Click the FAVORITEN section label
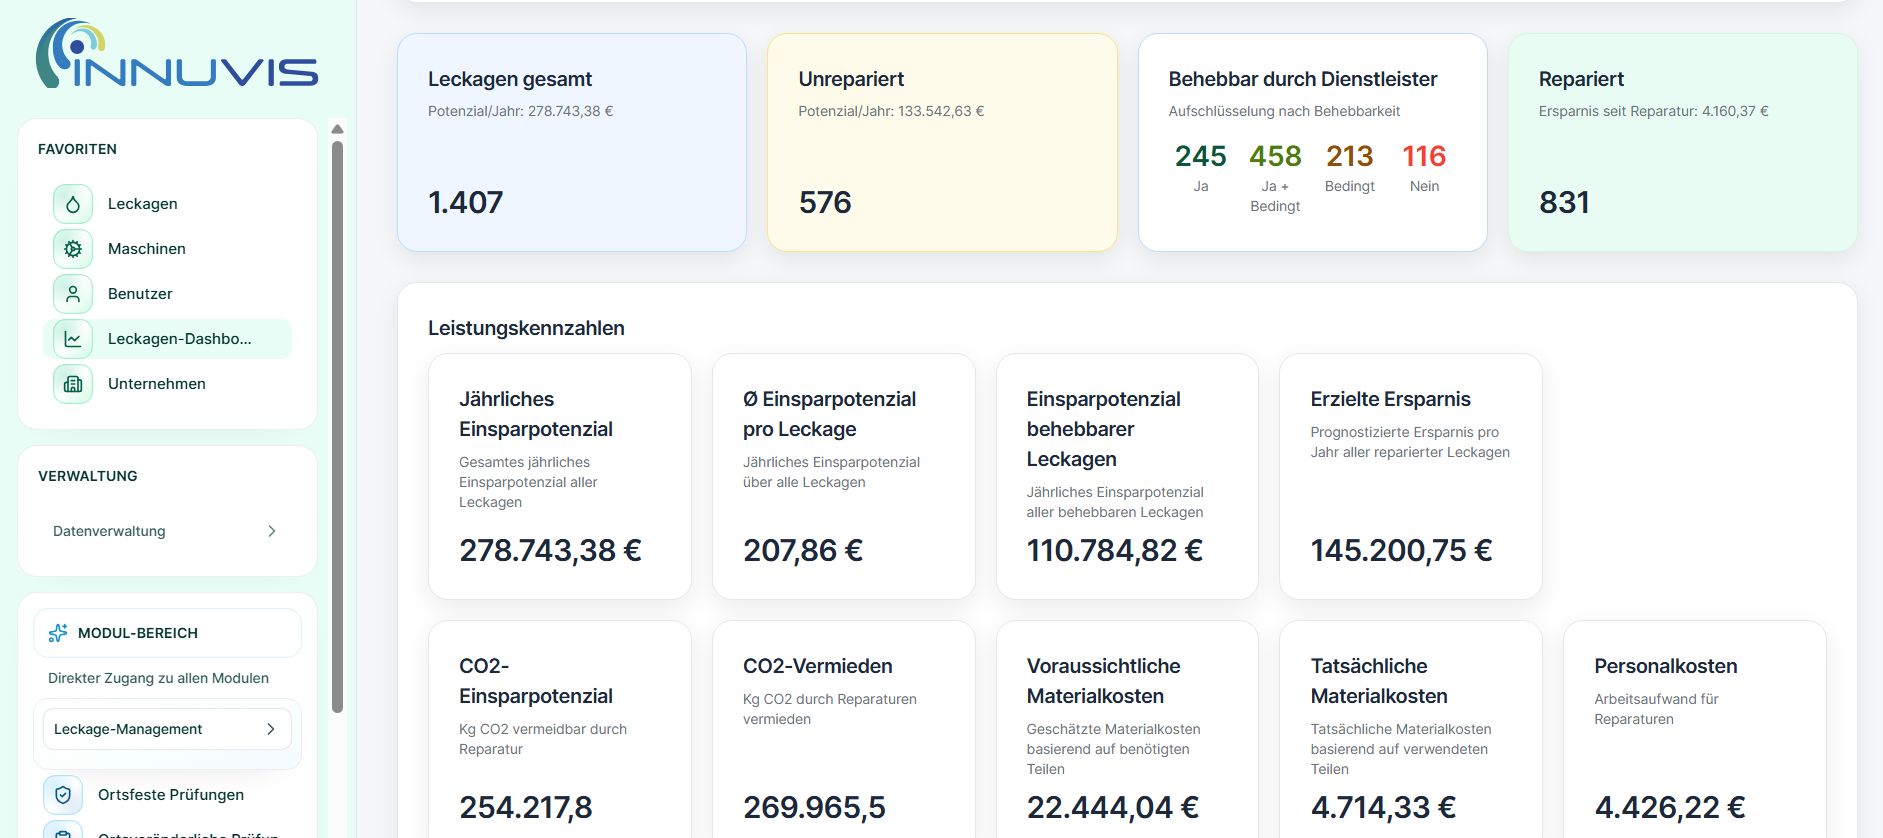Image resolution: width=1883 pixels, height=838 pixels. 77,149
